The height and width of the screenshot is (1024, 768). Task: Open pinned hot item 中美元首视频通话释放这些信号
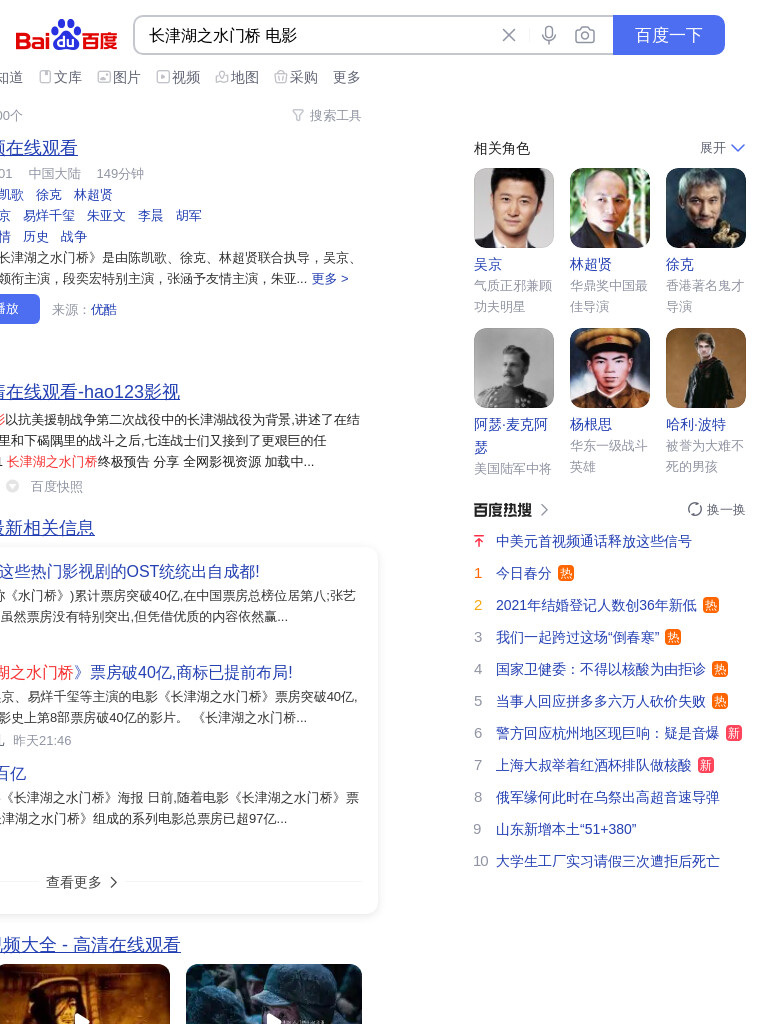[x=594, y=541]
